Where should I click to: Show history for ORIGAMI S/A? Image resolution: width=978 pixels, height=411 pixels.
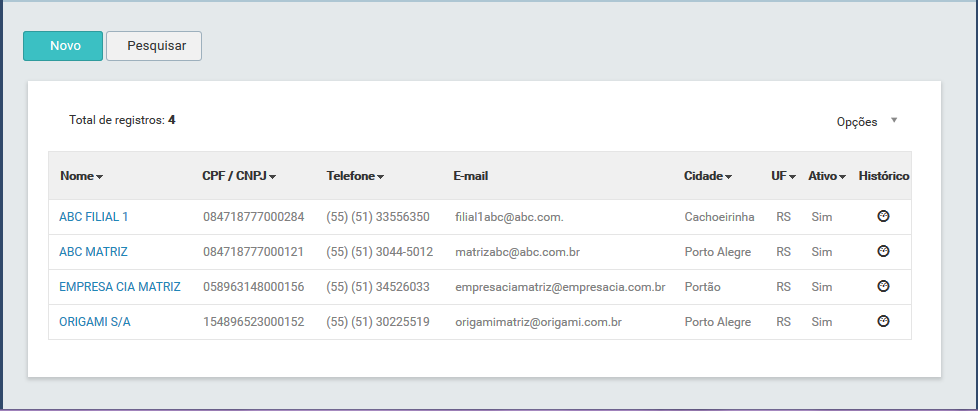883,321
